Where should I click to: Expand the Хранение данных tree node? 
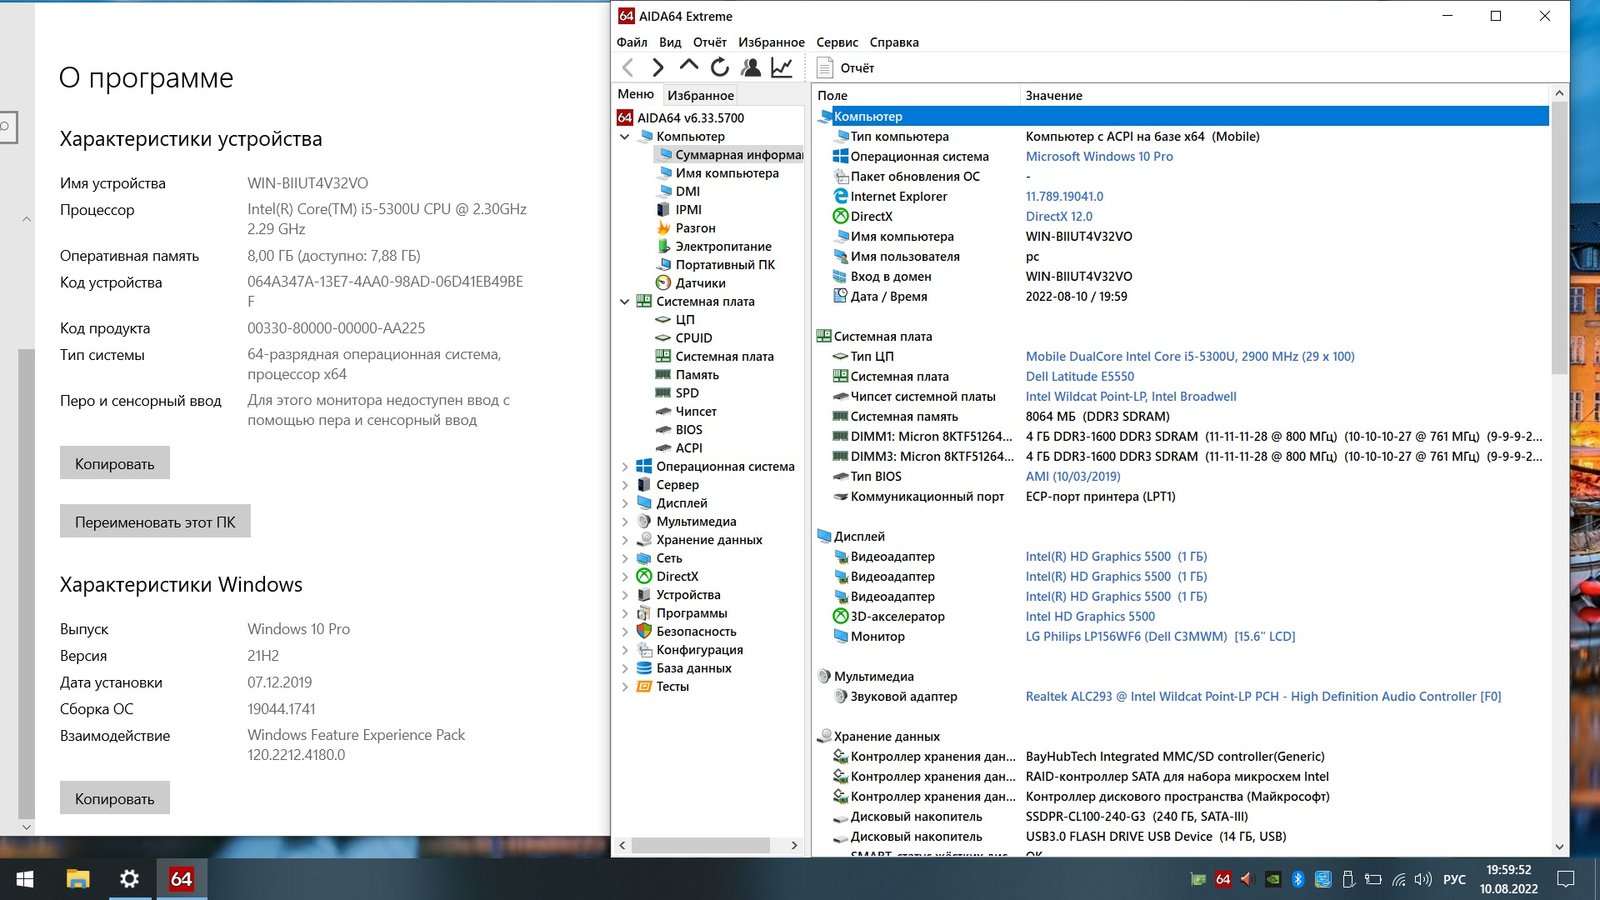coord(625,540)
